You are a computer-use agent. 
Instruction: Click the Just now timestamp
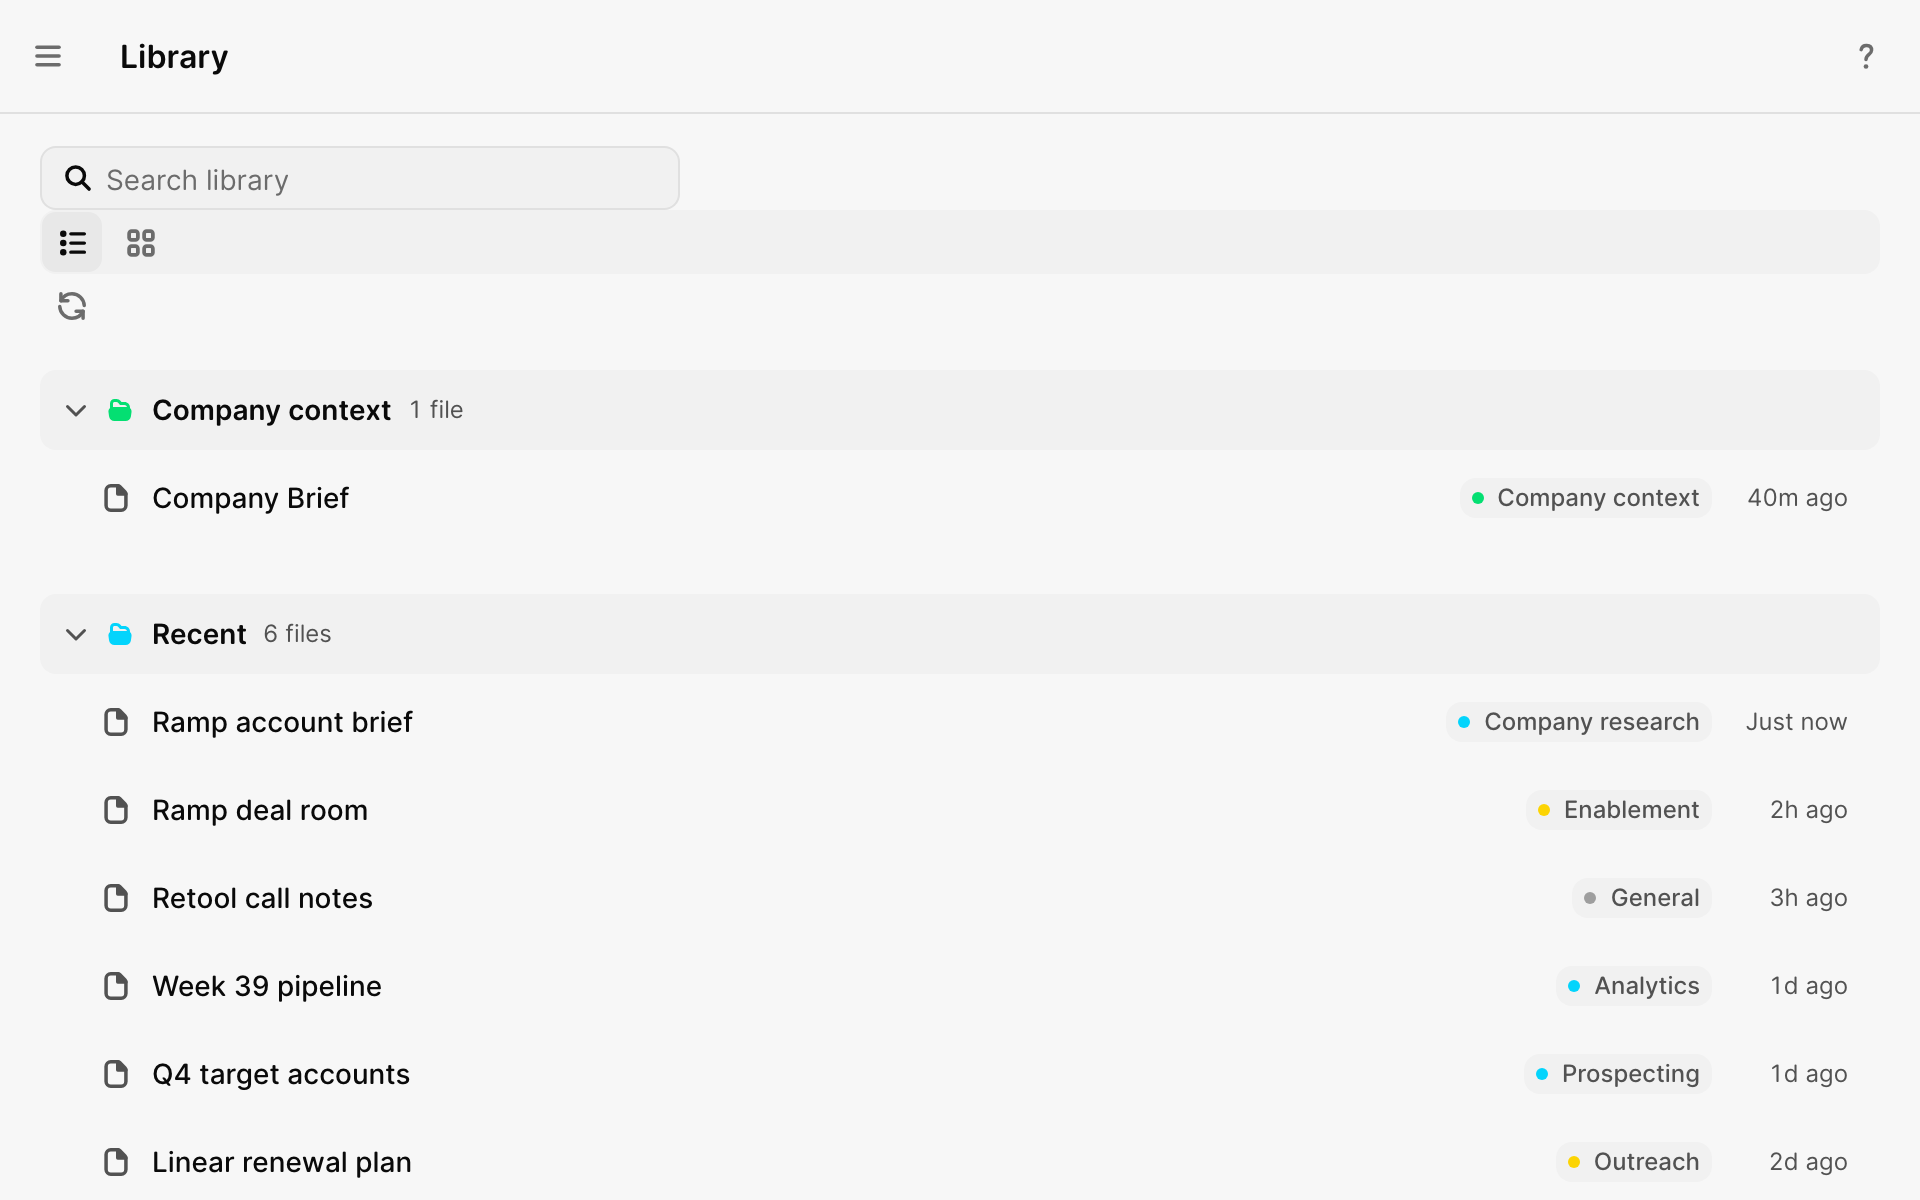(1797, 722)
